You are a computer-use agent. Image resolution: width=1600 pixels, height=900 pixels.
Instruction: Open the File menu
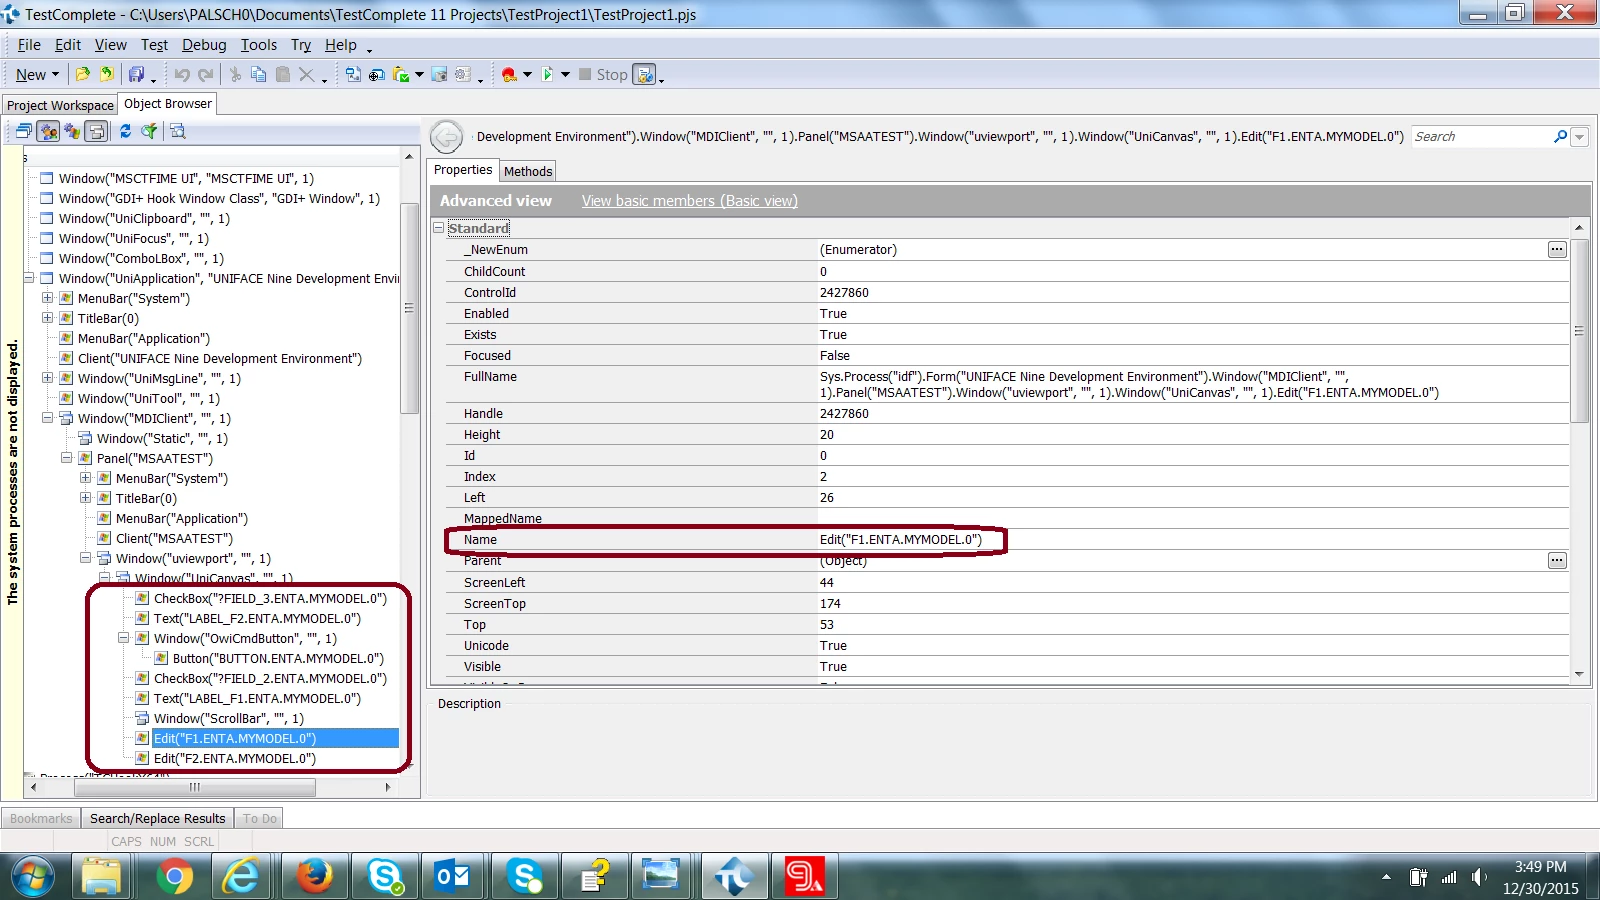tap(29, 45)
